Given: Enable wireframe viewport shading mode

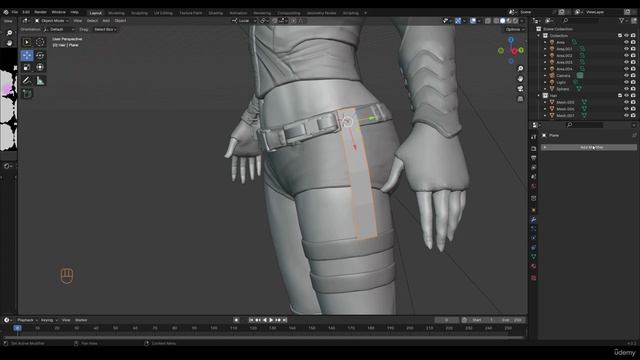Looking at the screenshot, I should 496,20.
